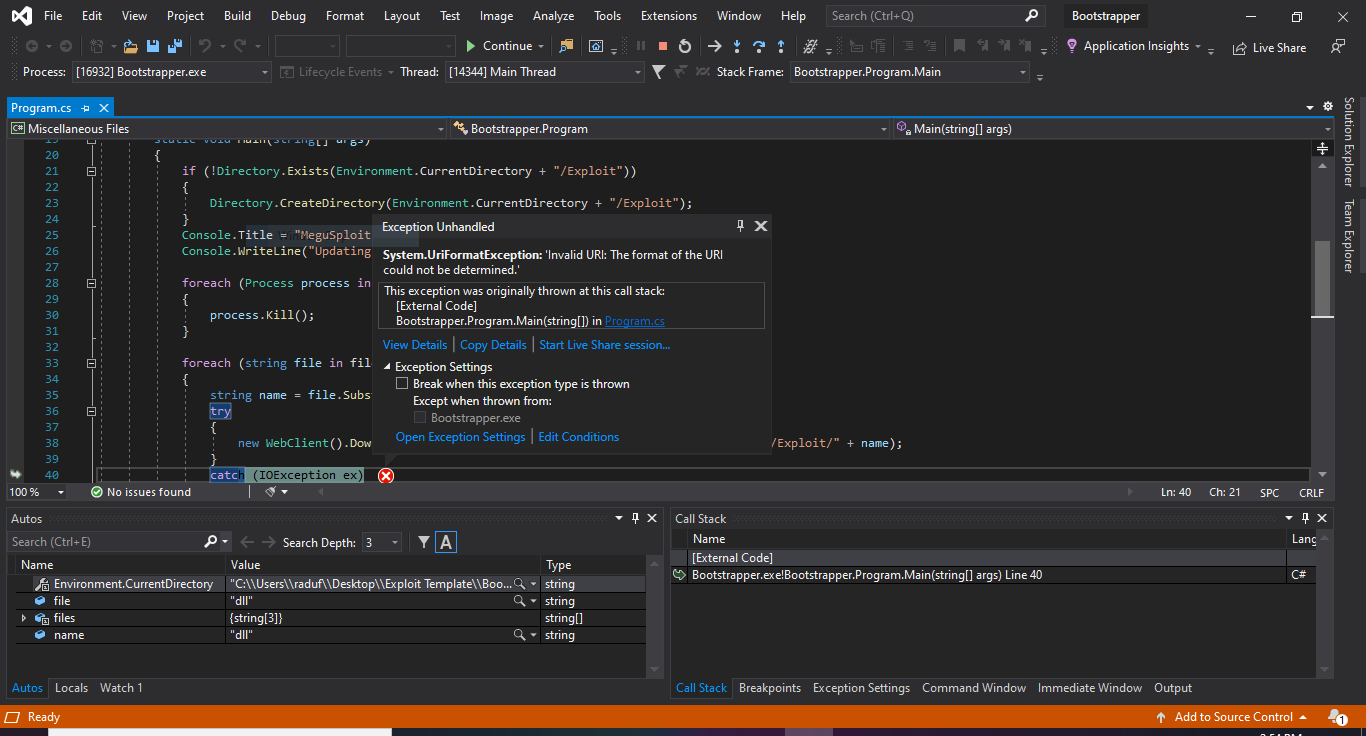Switch to the Watch 1 tab

121,688
